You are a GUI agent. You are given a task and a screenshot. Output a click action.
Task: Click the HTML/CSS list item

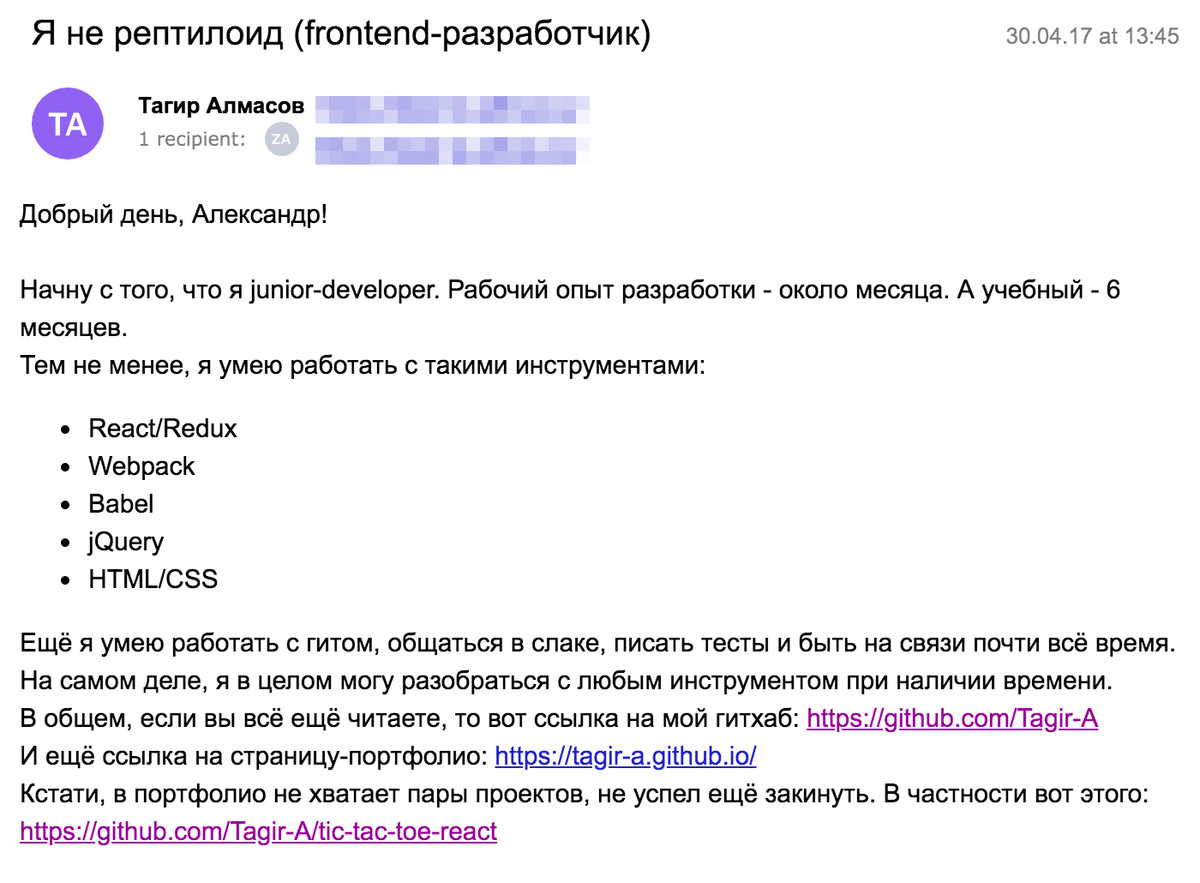point(153,579)
